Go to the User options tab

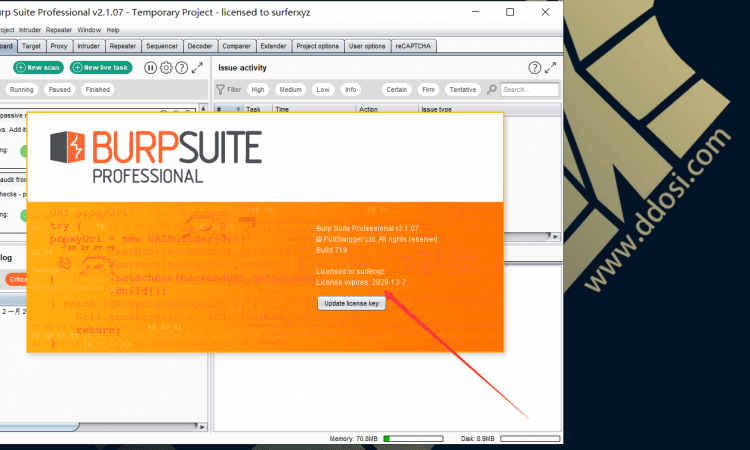[367, 46]
